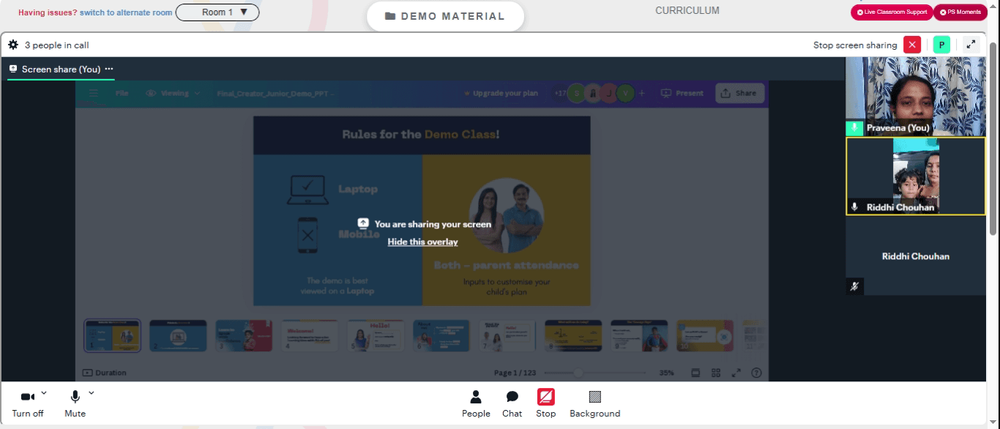Open the People panel
This screenshot has height=429, width=1000.
[x=476, y=404]
